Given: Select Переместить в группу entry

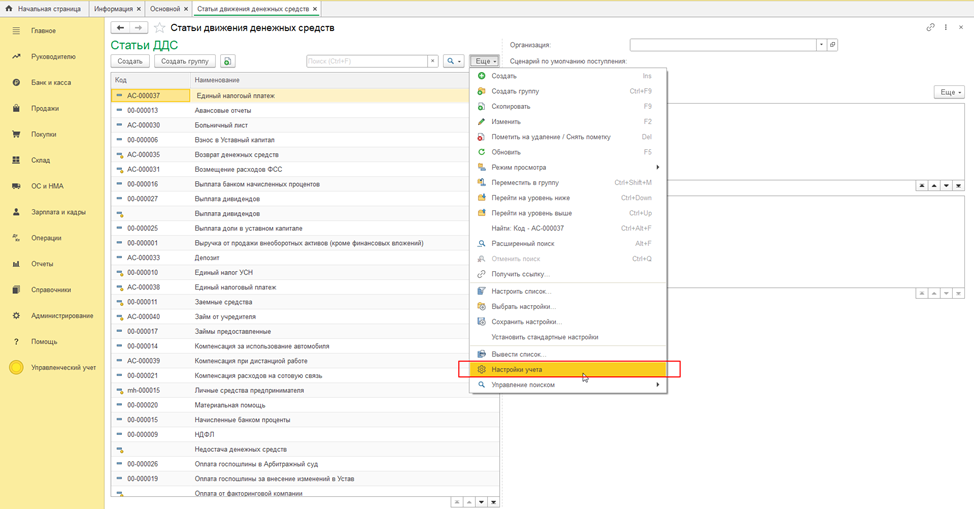Looking at the screenshot, I should pyautogui.click(x=568, y=183).
